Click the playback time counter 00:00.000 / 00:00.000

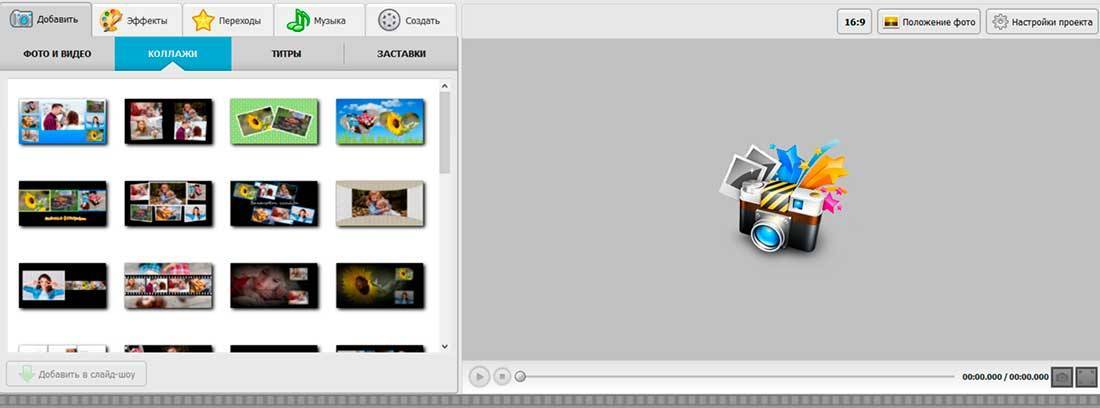coord(1005,377)
